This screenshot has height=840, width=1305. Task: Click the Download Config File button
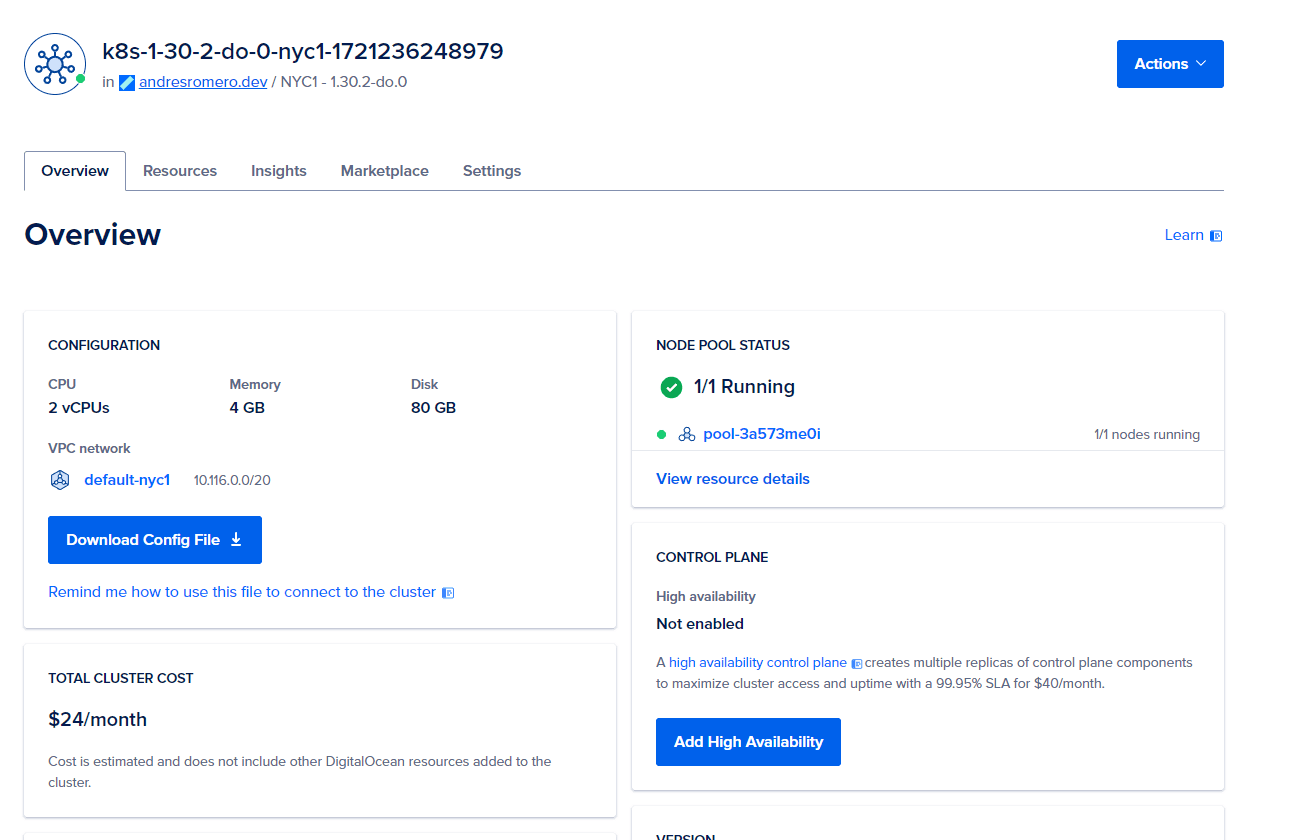click(155, 540)
